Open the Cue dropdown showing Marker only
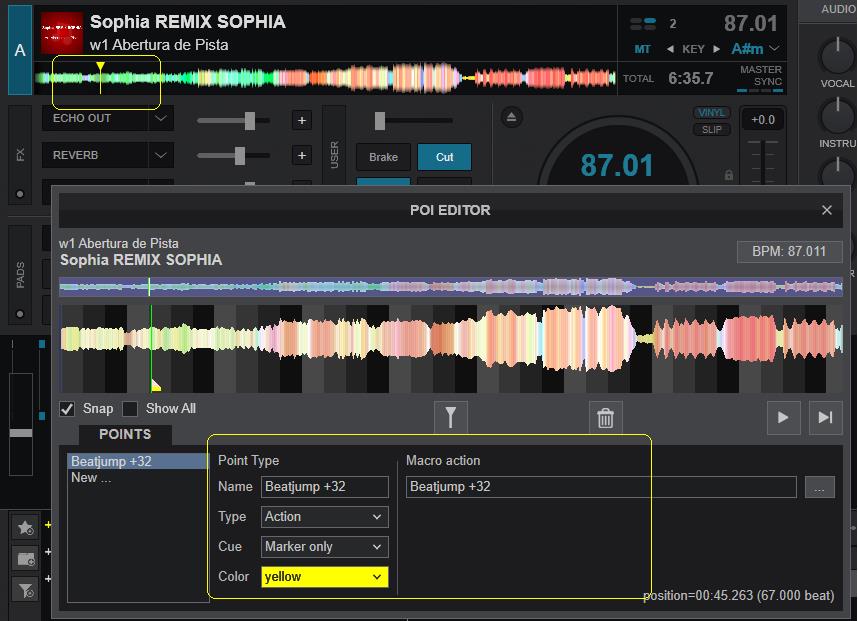The width and height of the screenshot is (858, 621). tap(324, 547)
